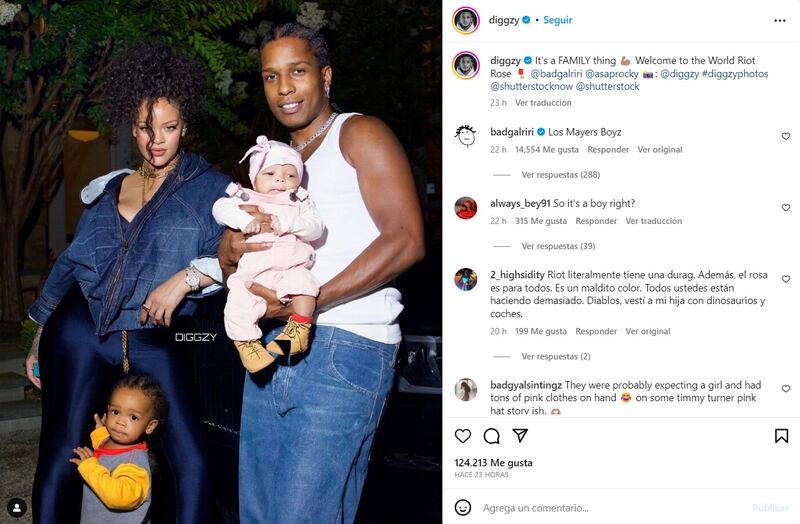Like the post with the heart icon

point(463,436)
